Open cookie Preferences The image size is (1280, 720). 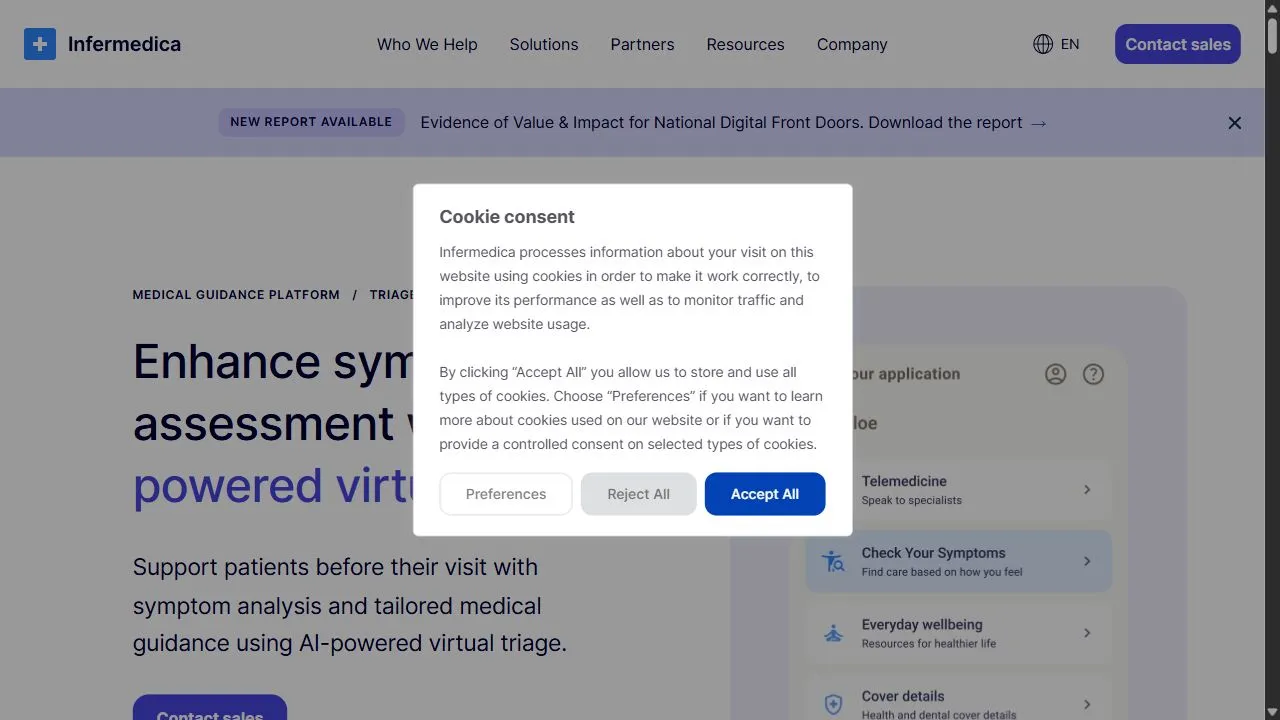tap(506, 494)
